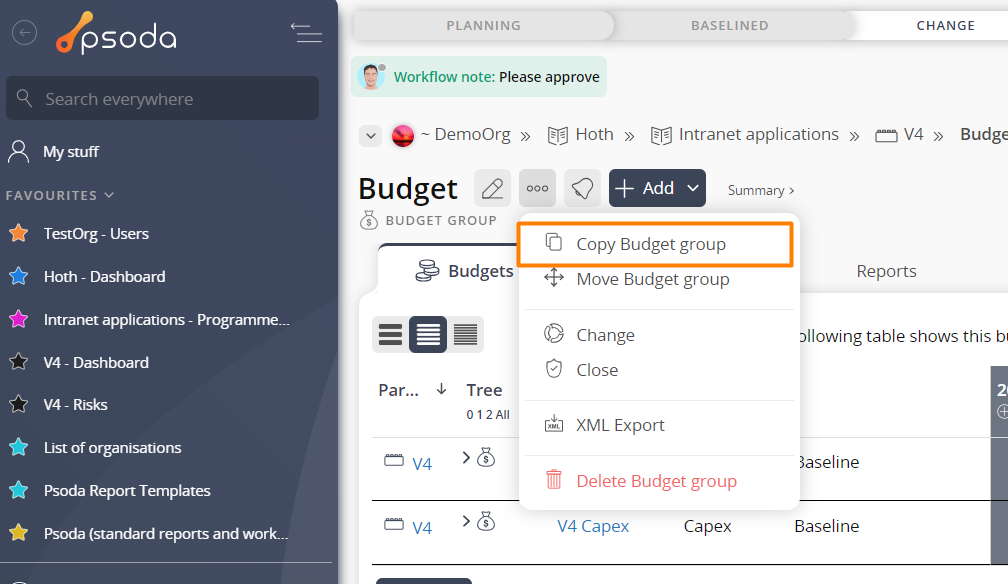Switch to the Reports tab

coord(886,271)
